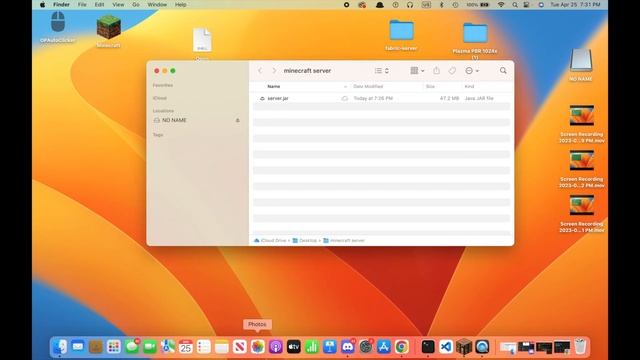The image size is (640, 360).
Task: Open the Apple menu
Action: [x=42, y=4]
